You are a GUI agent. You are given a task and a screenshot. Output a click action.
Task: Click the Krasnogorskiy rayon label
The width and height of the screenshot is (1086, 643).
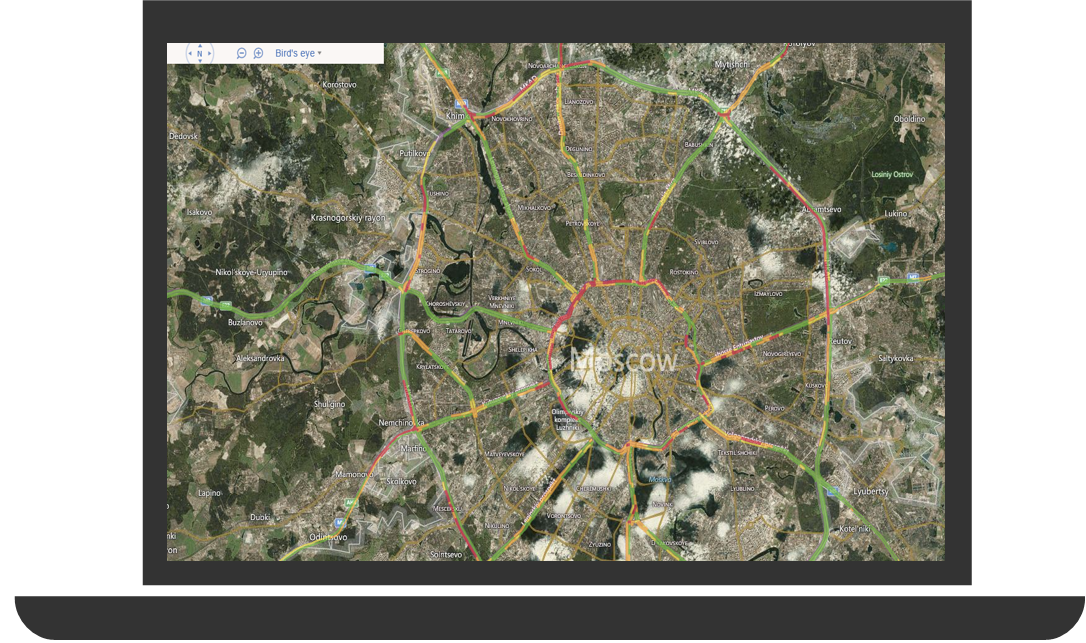(x=348, y=217)
